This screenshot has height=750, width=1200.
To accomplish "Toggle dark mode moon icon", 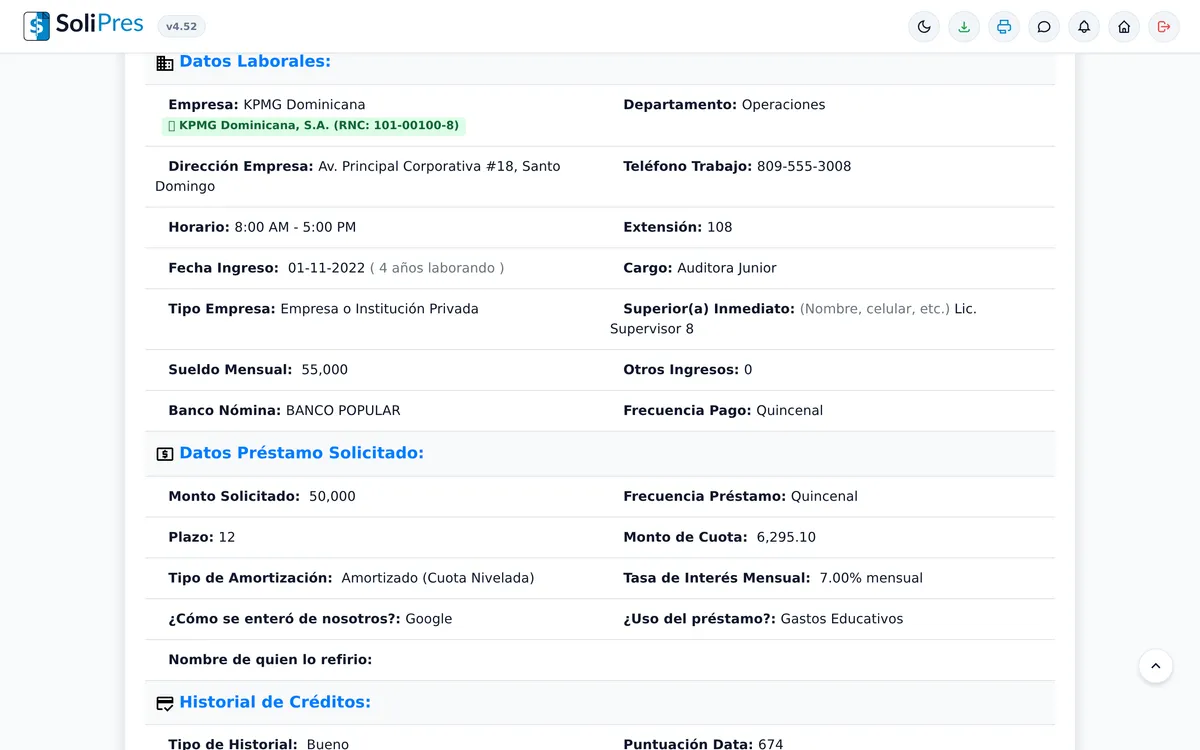I will (924, 27).
